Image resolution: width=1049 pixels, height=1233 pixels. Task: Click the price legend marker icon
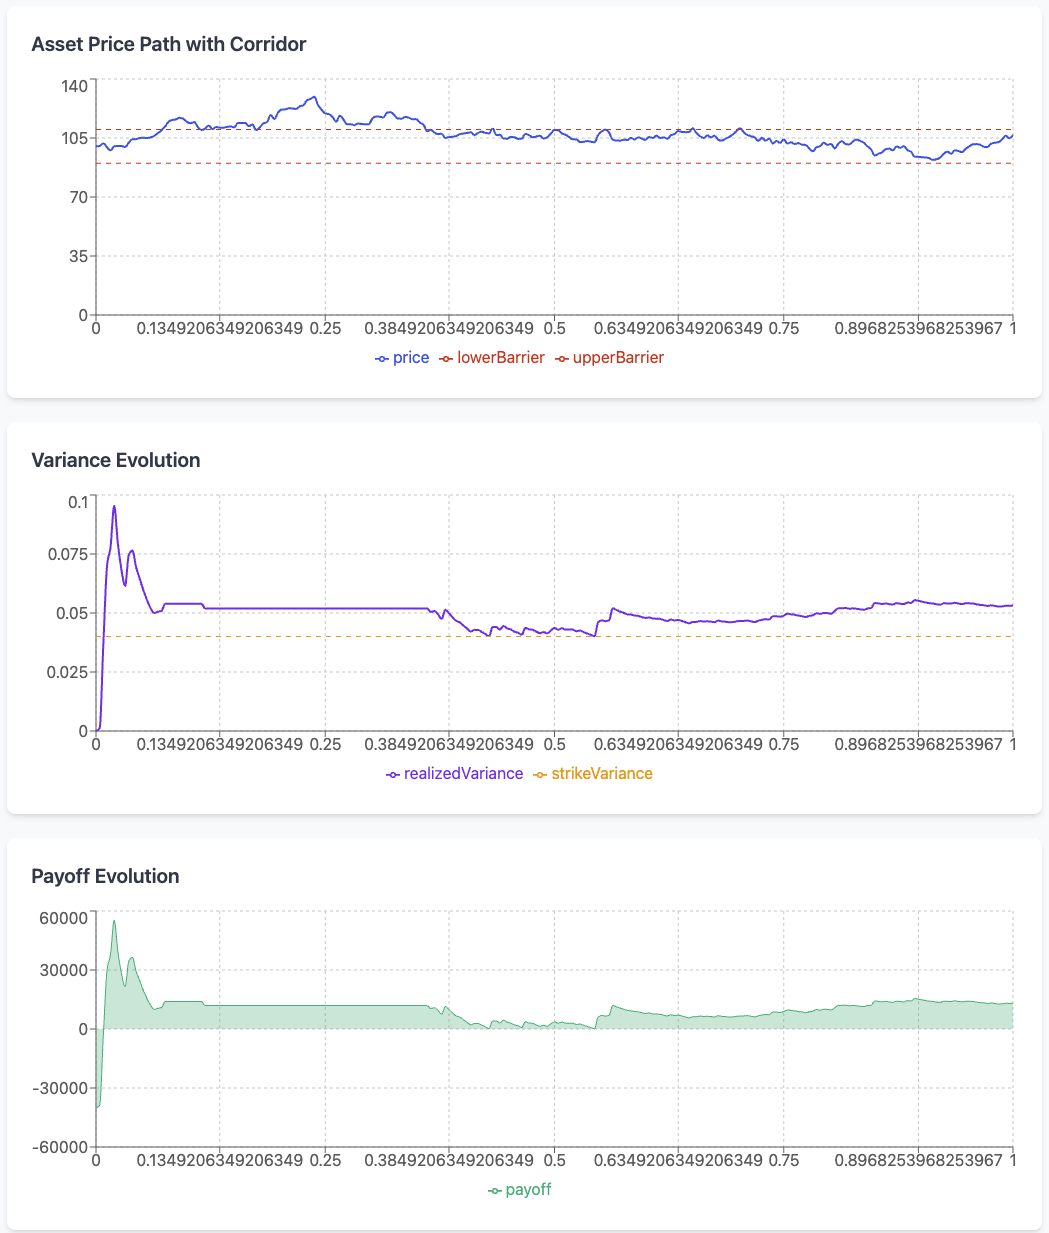pyautogui.click(x=382, y=359)
